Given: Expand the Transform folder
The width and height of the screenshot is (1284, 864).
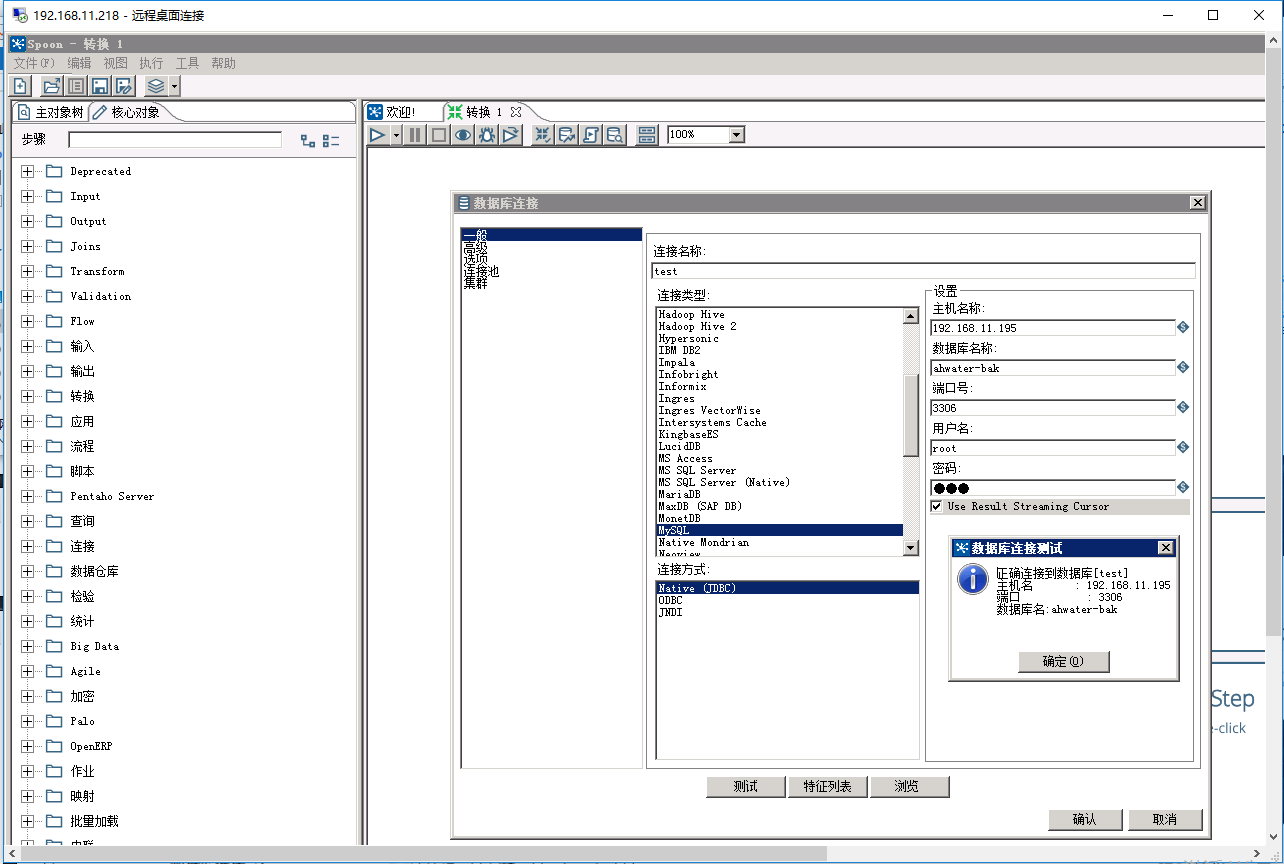Looking at the screenshot, I should pyautogui.click(x=27, y=271).
